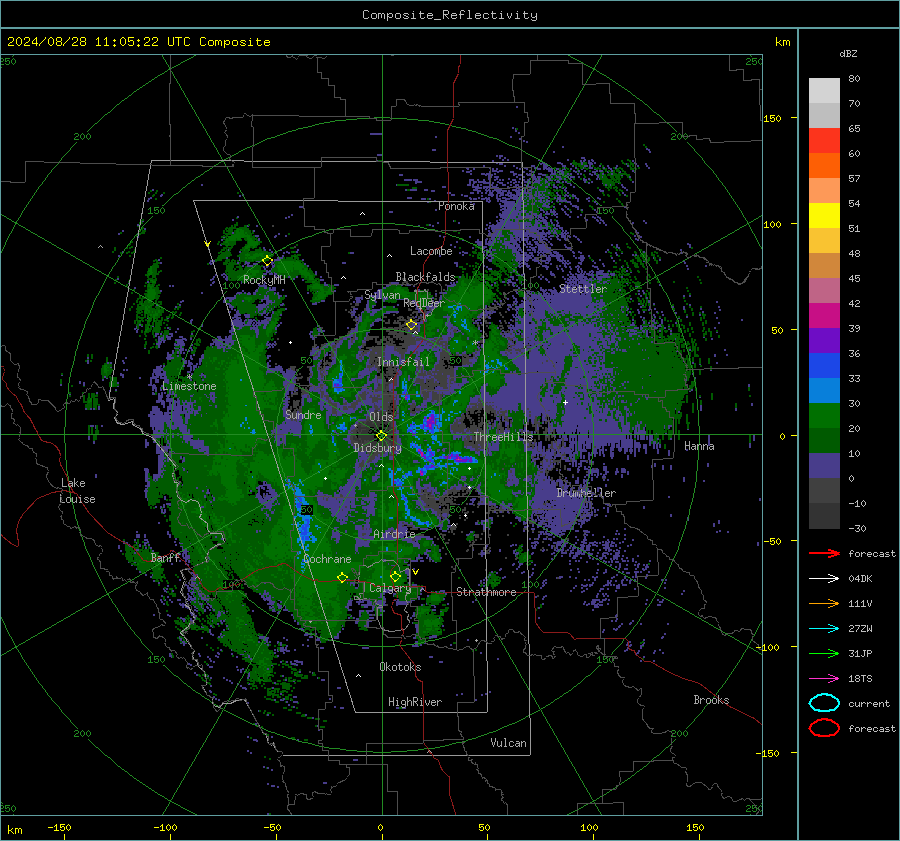900x841 pixels.
Task: Click the Sundre city label
Action: pos(303,414)
